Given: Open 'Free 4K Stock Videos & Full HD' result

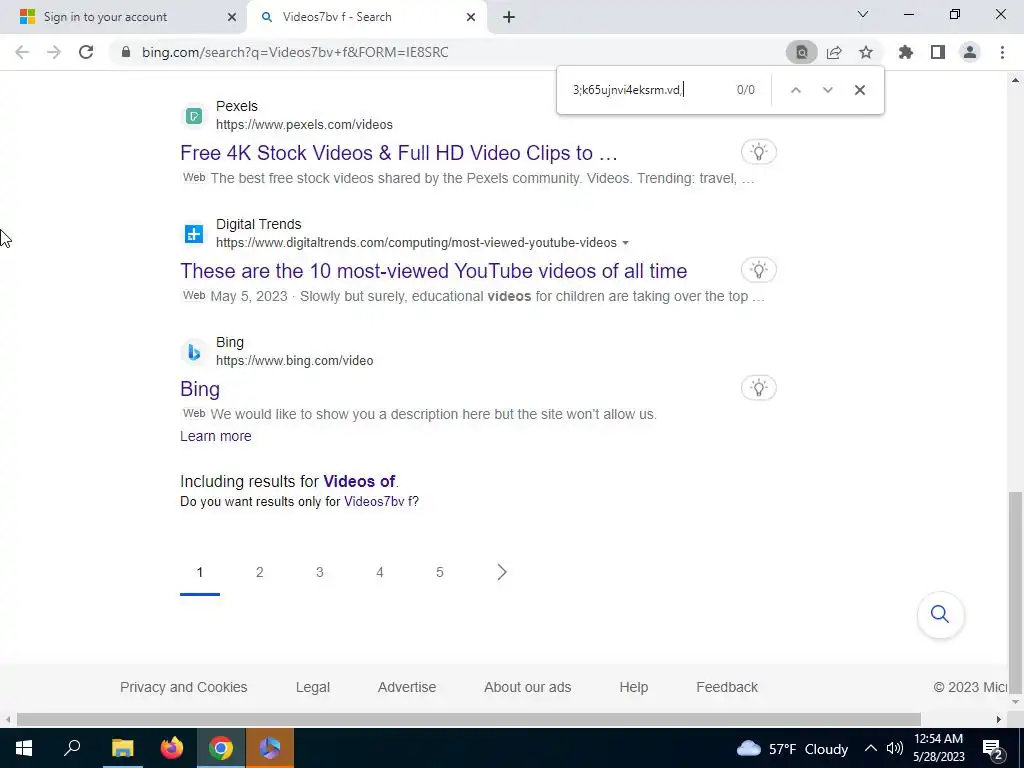Looking at the screenshot, I should [x=398, y=153].
